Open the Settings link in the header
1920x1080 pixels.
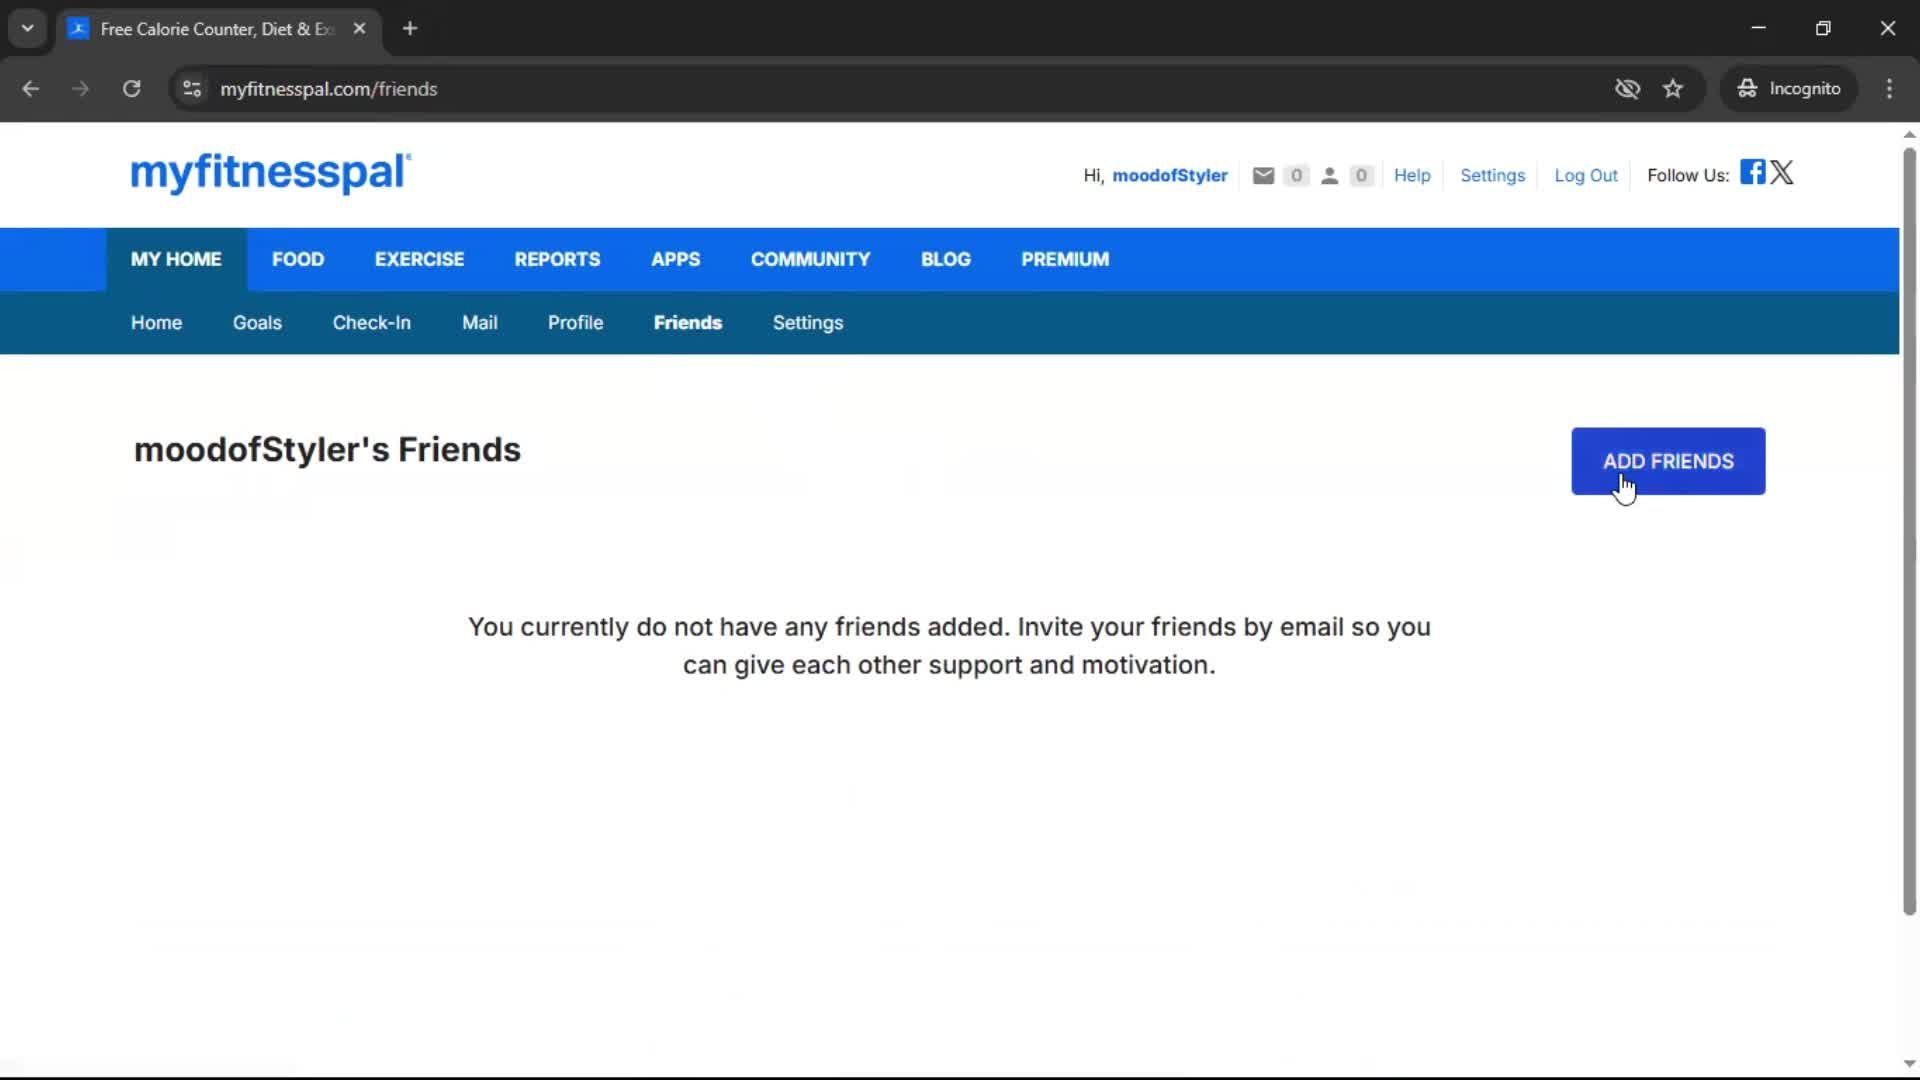[1492, 176]
